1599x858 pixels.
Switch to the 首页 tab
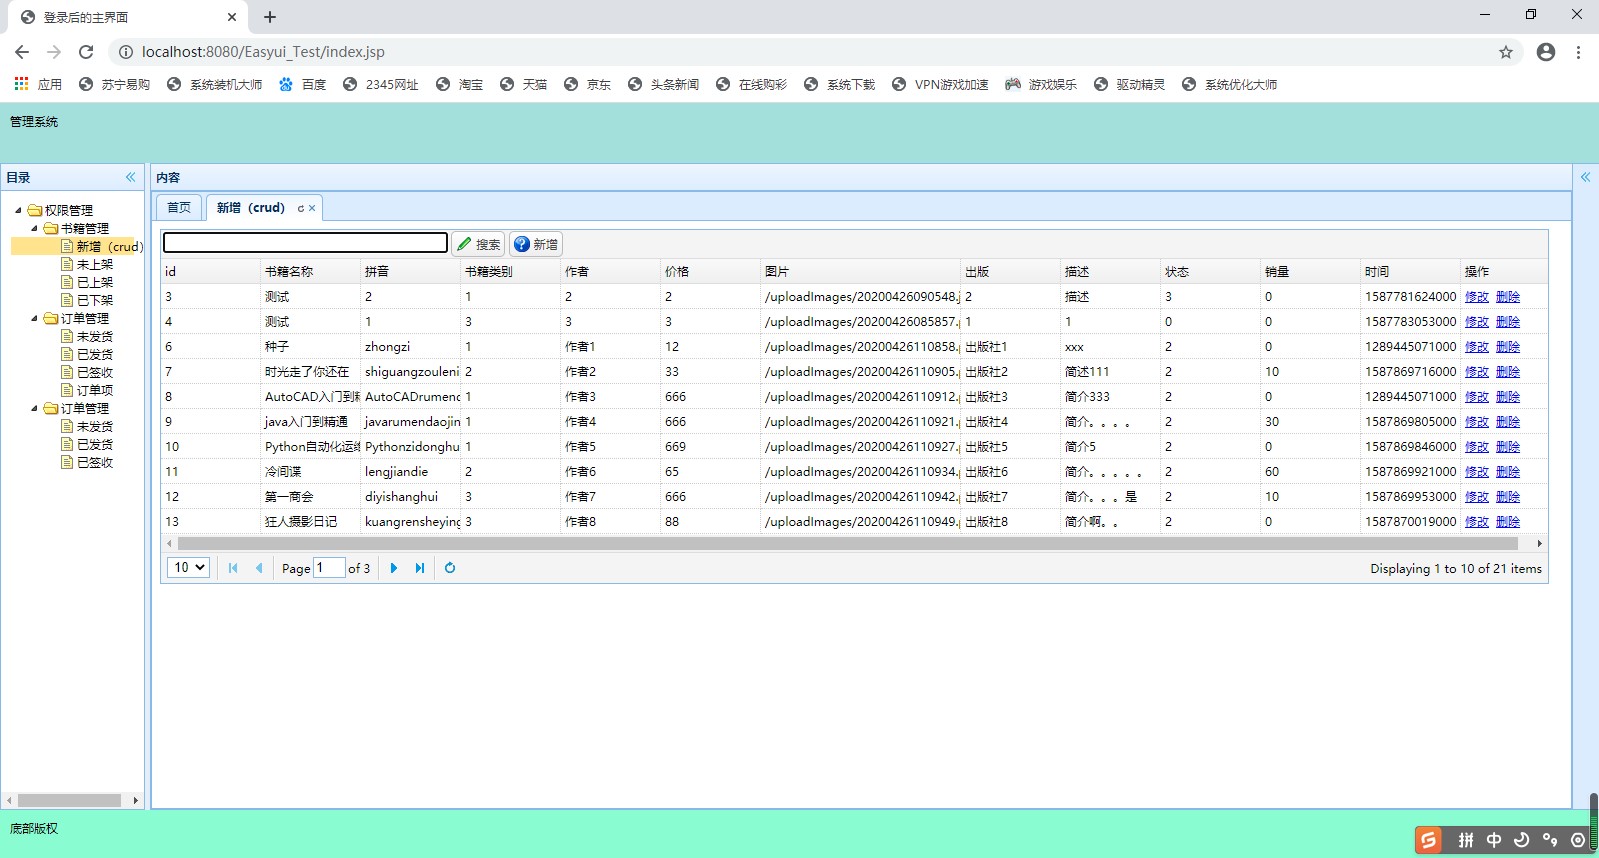coord(179,208)
